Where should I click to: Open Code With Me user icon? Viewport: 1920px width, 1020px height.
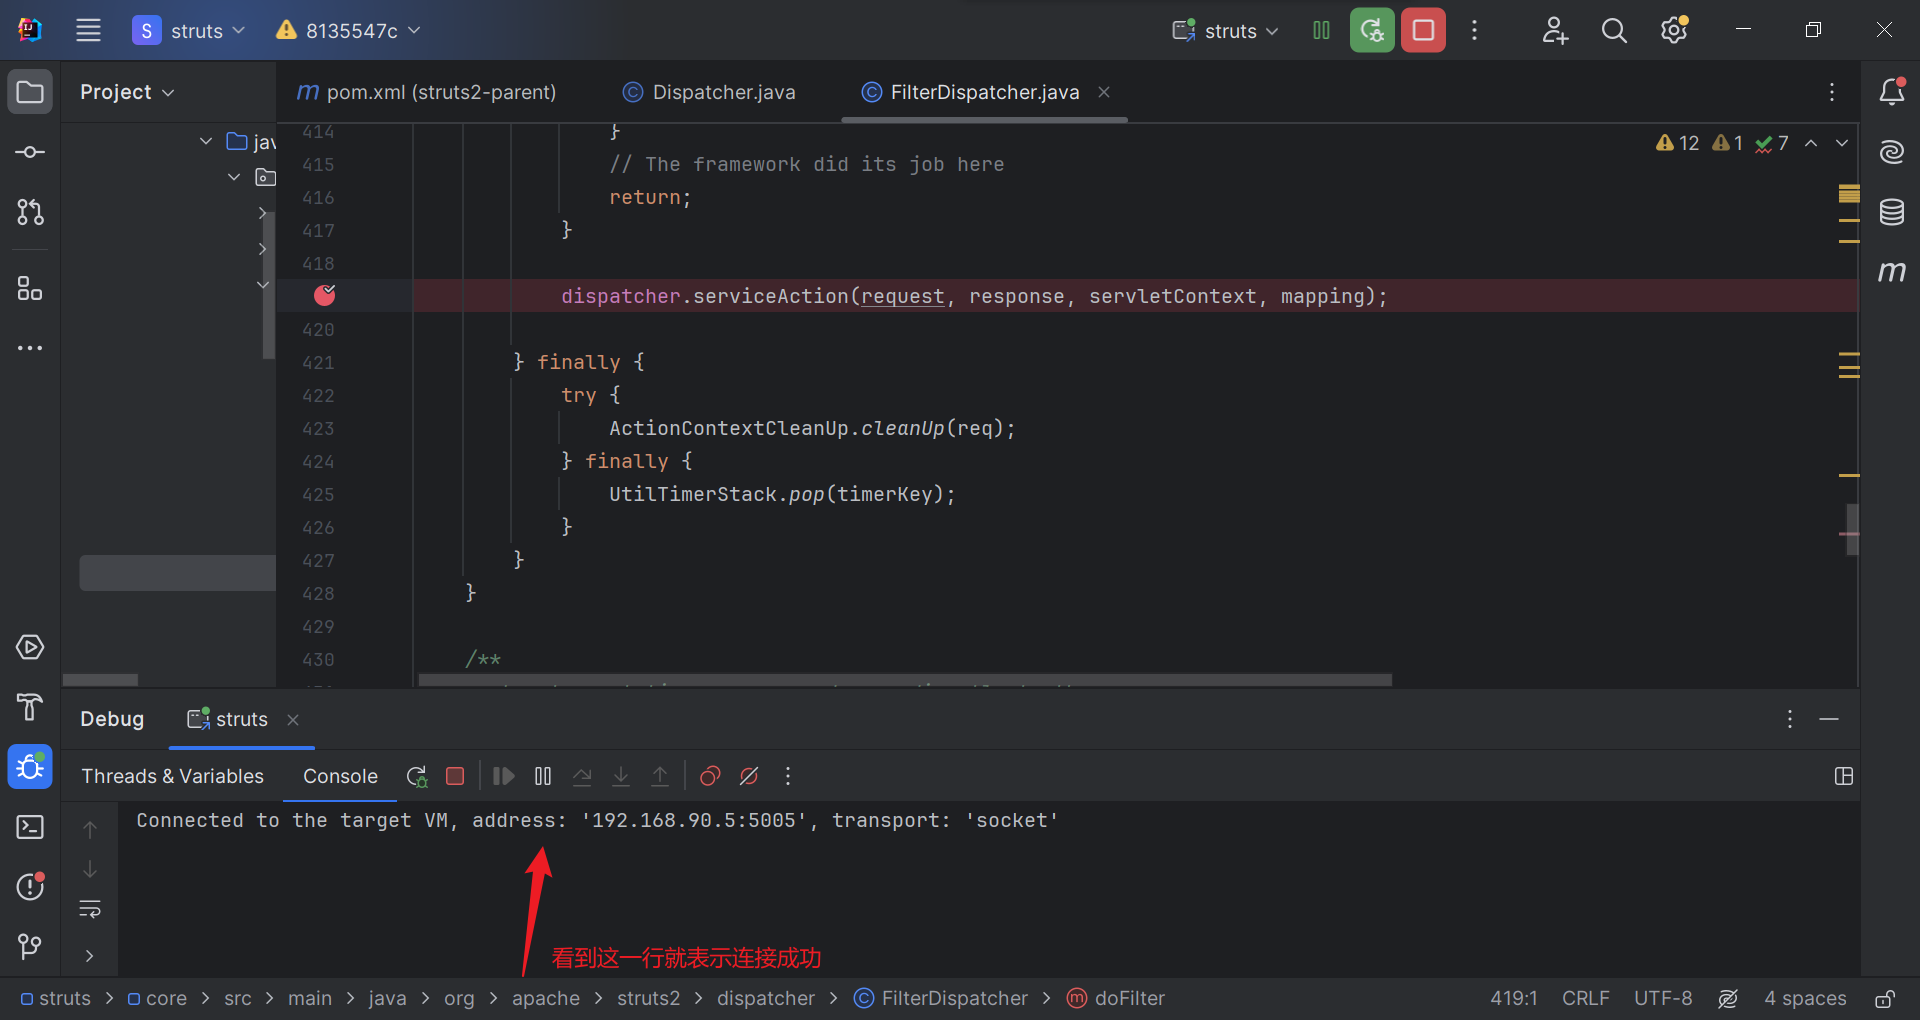click(x=1554, y=30)
